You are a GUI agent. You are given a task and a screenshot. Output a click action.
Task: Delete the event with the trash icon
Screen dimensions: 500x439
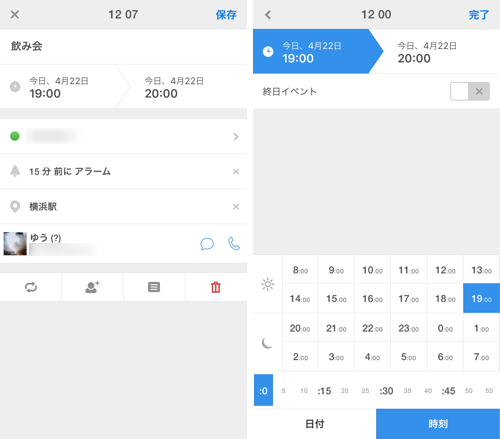[216, 287]
